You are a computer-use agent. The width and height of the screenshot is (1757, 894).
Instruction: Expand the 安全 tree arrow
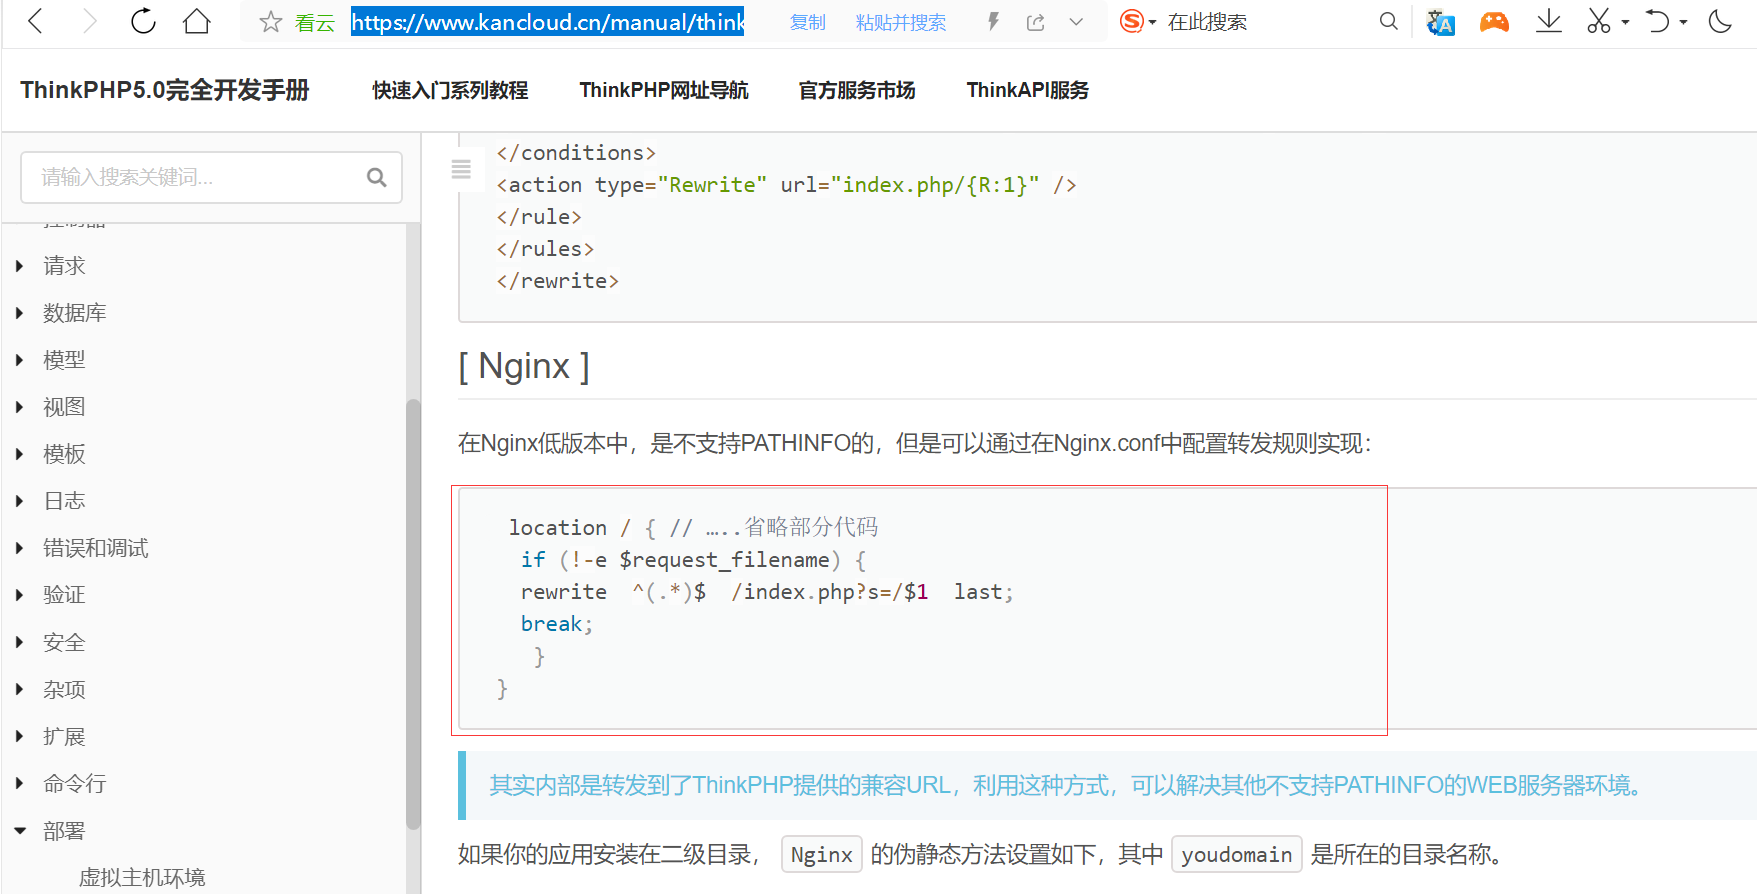pos(19,642)
